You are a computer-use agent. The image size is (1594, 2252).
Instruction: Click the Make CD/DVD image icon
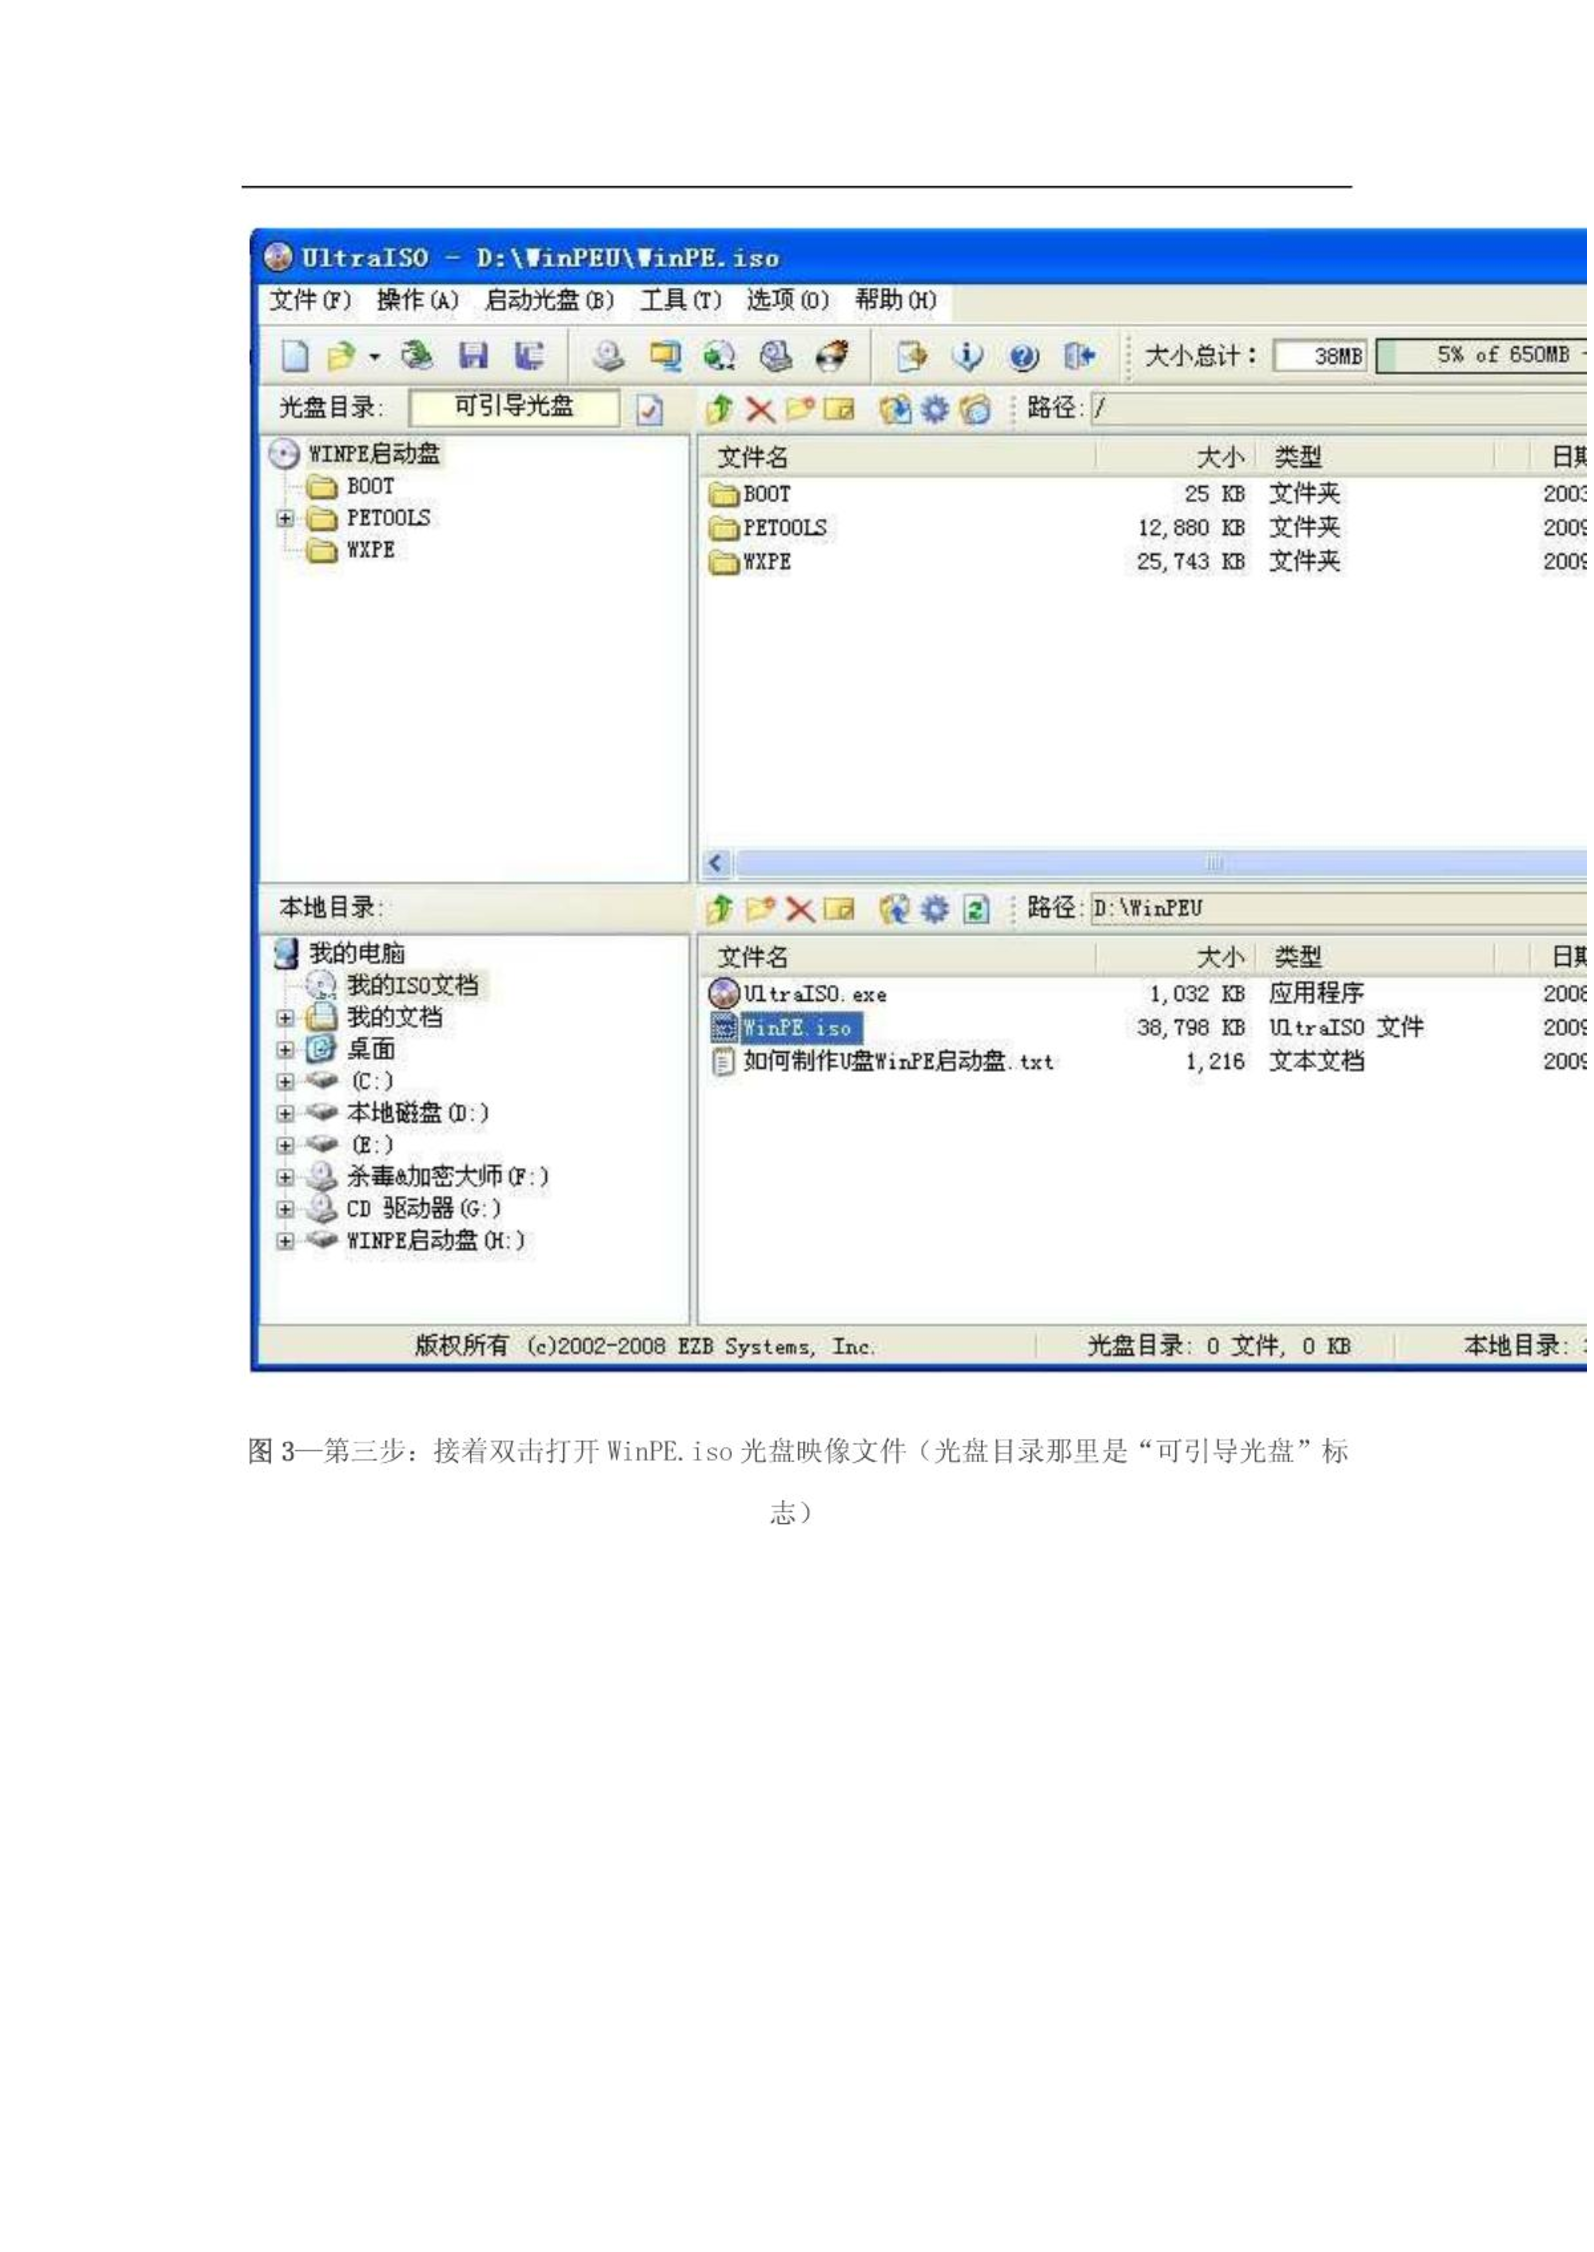click(x=607, y=357)
